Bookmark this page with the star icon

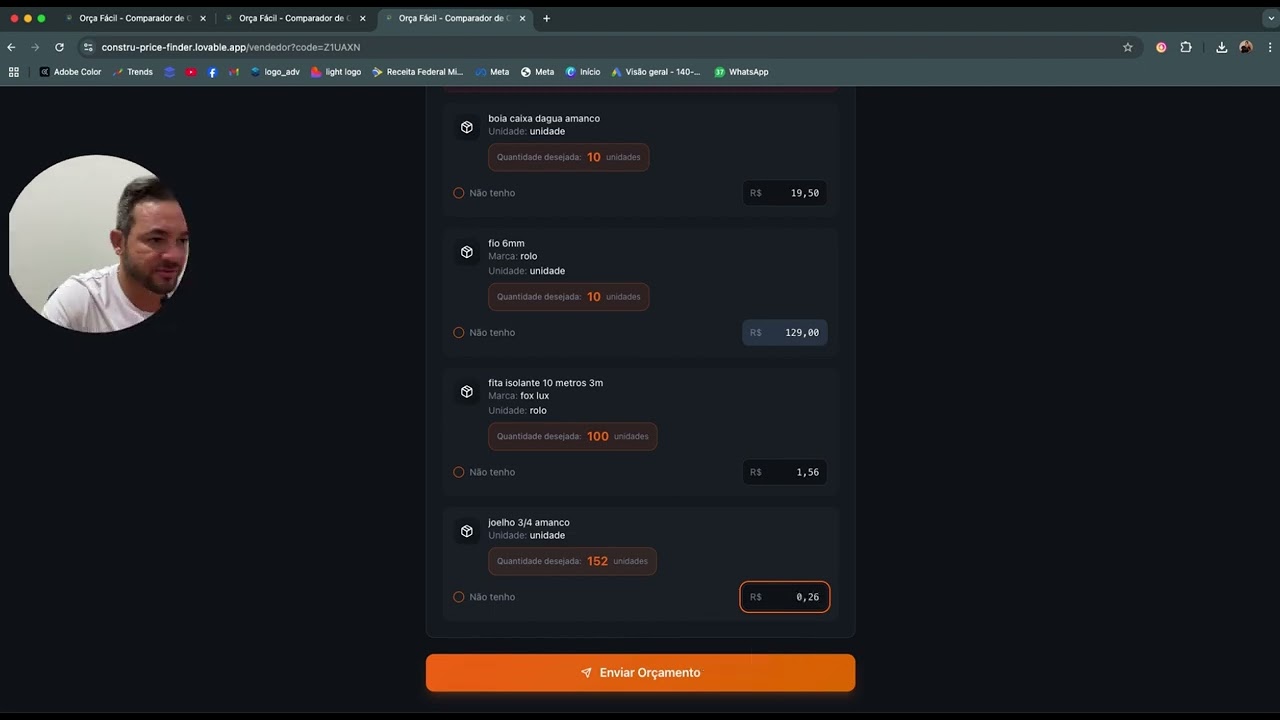pyautogui.click(x=1128, y=47)
